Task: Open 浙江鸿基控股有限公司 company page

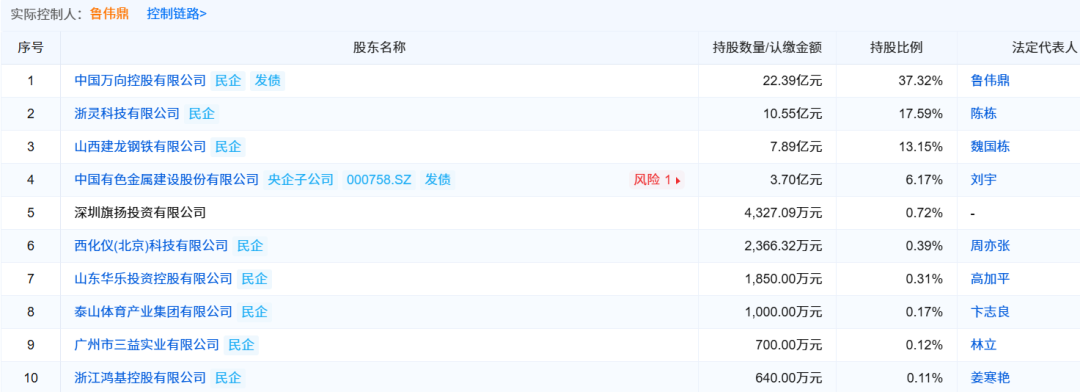Action: [x=140, y=378]
